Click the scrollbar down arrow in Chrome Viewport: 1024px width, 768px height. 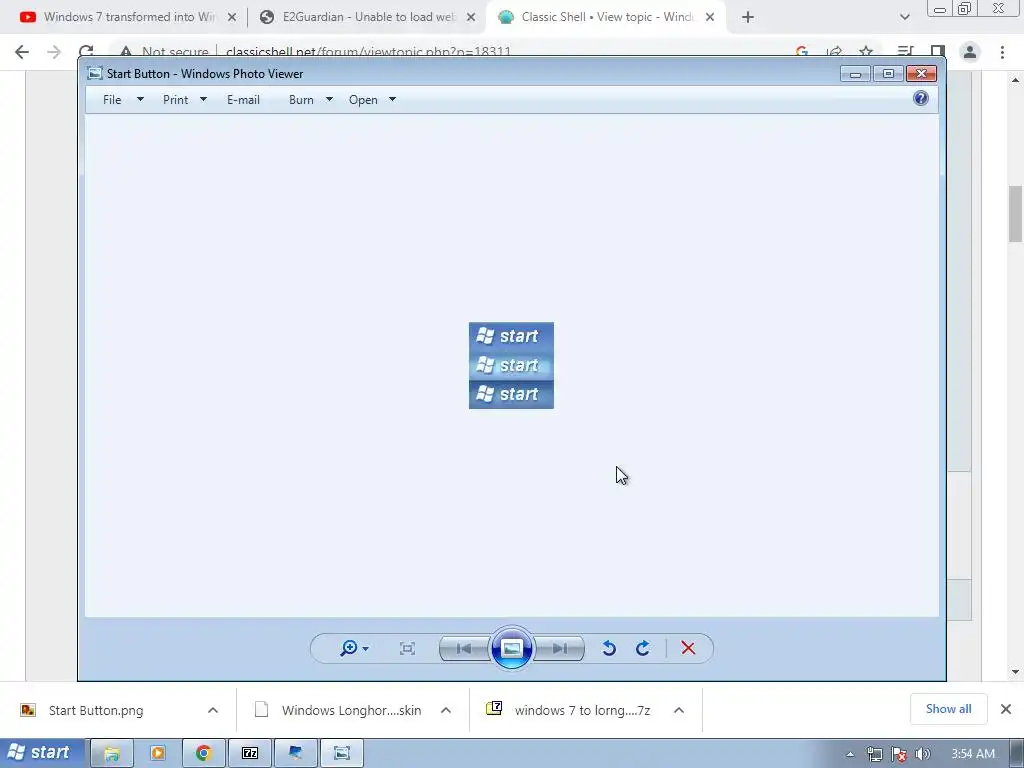tap(1015, 671)
